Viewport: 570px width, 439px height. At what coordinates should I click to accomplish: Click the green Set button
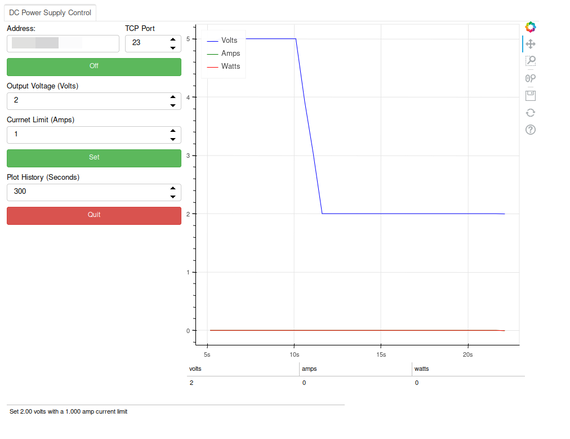point(94,158)
